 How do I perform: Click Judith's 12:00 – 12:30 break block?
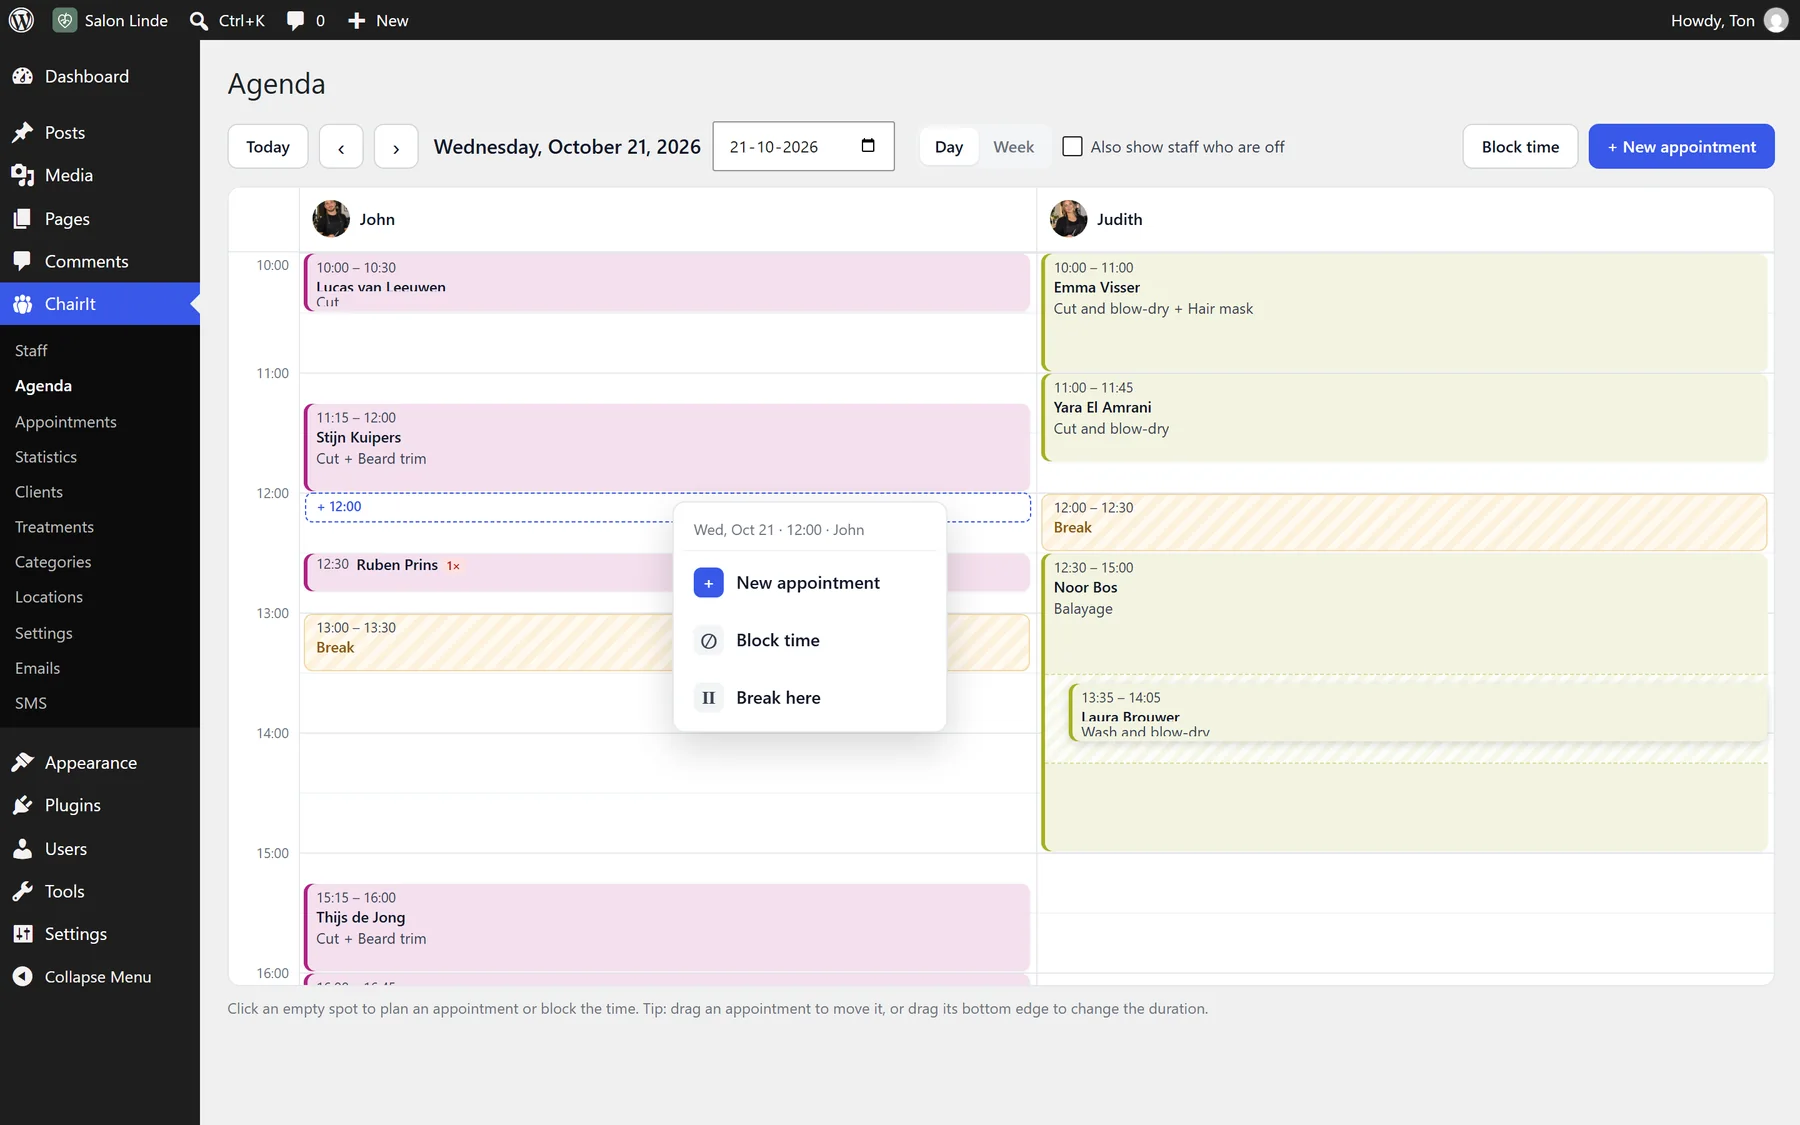pos(1404,522)
